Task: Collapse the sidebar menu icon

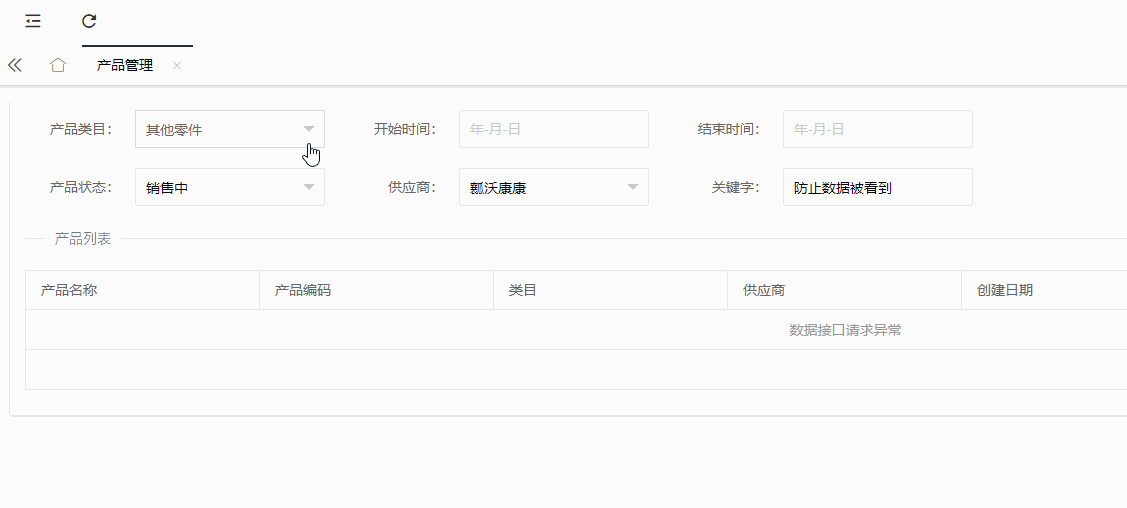Action: [33, 22]
